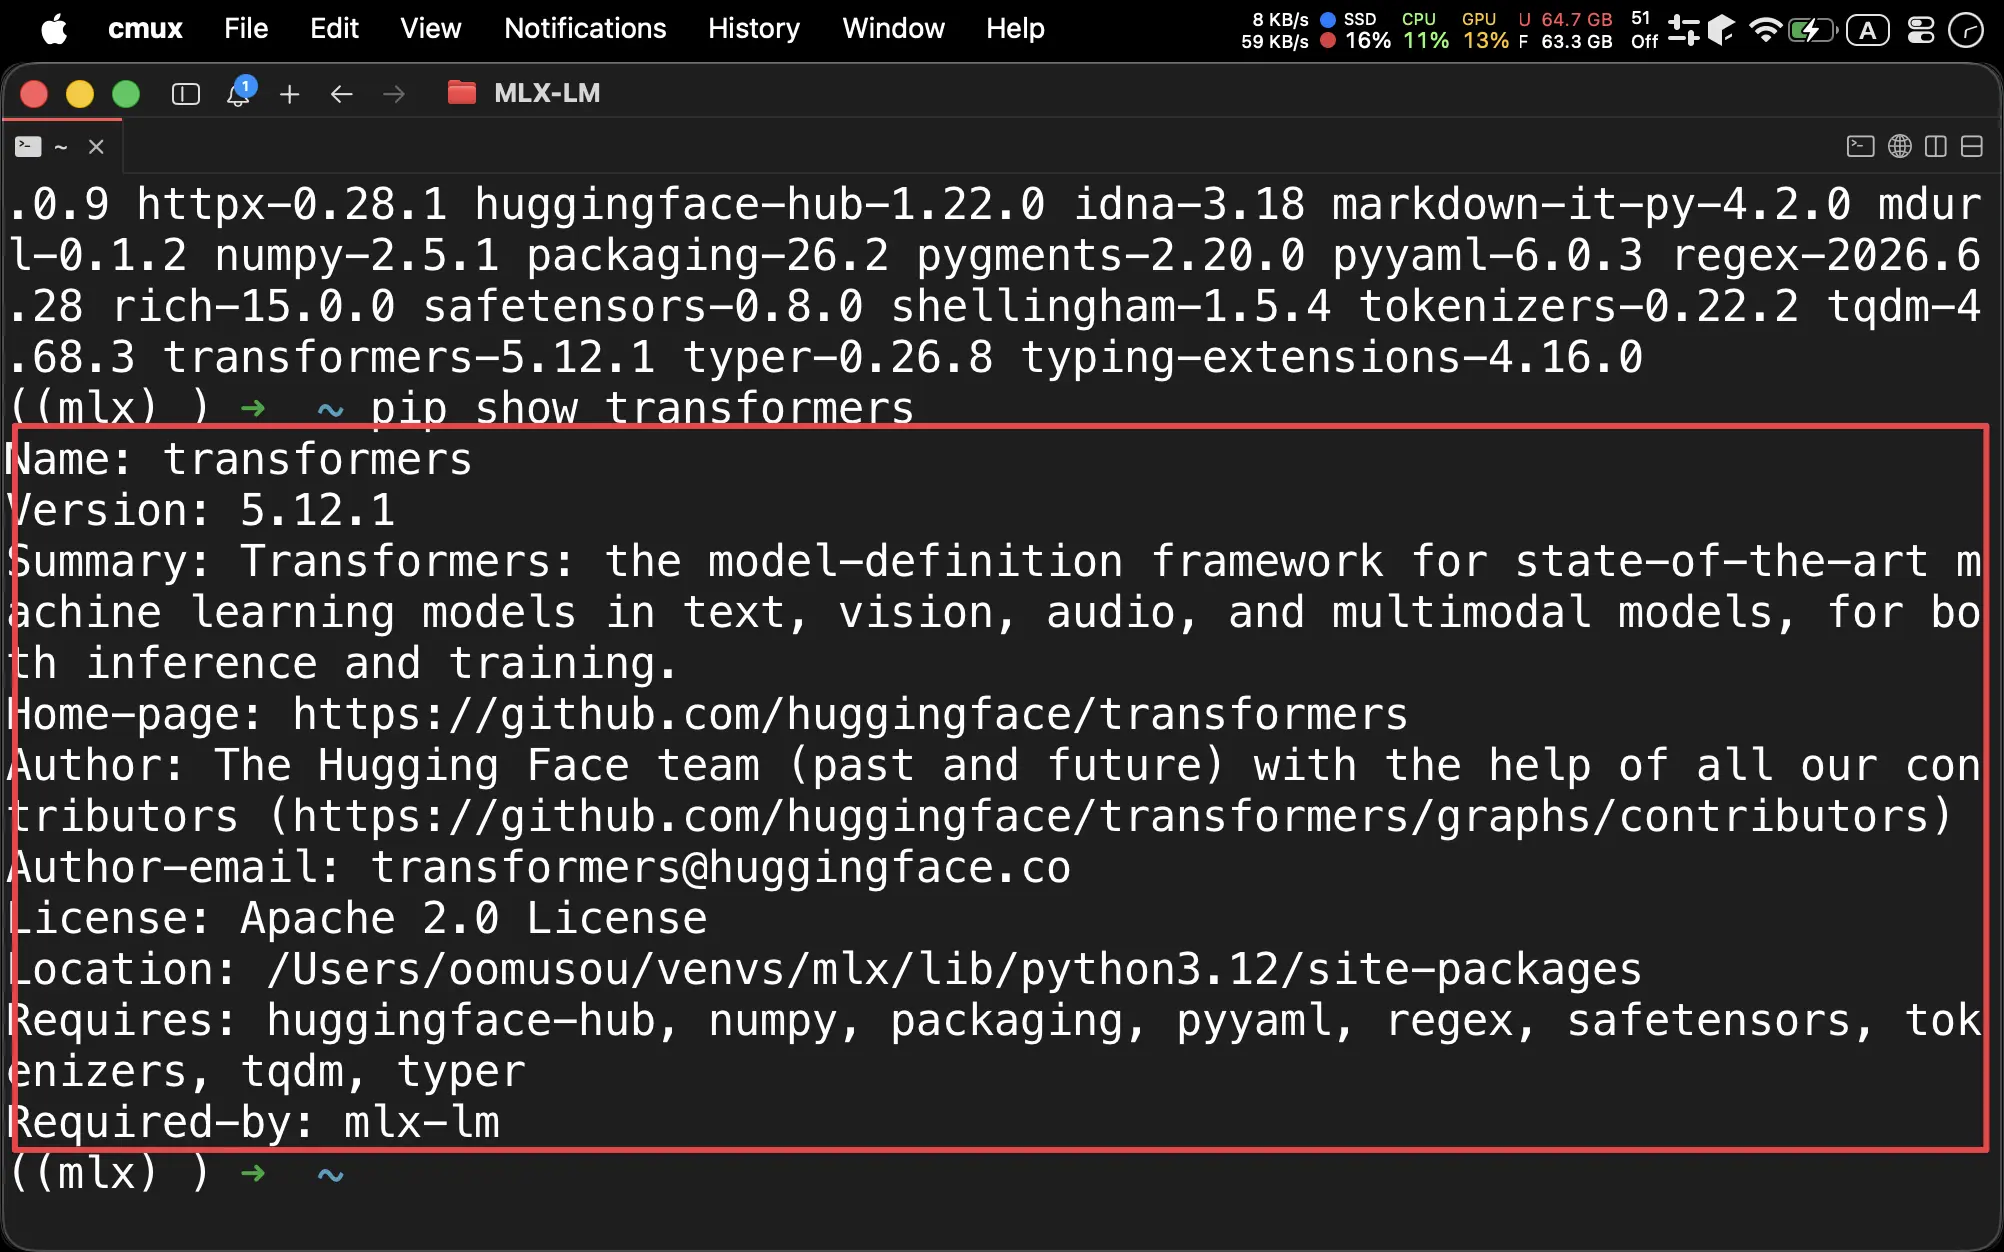2004x1252 pixels.
Task: Open a new terminal pane from the tab bar
Action: (x=1860, y=147)
